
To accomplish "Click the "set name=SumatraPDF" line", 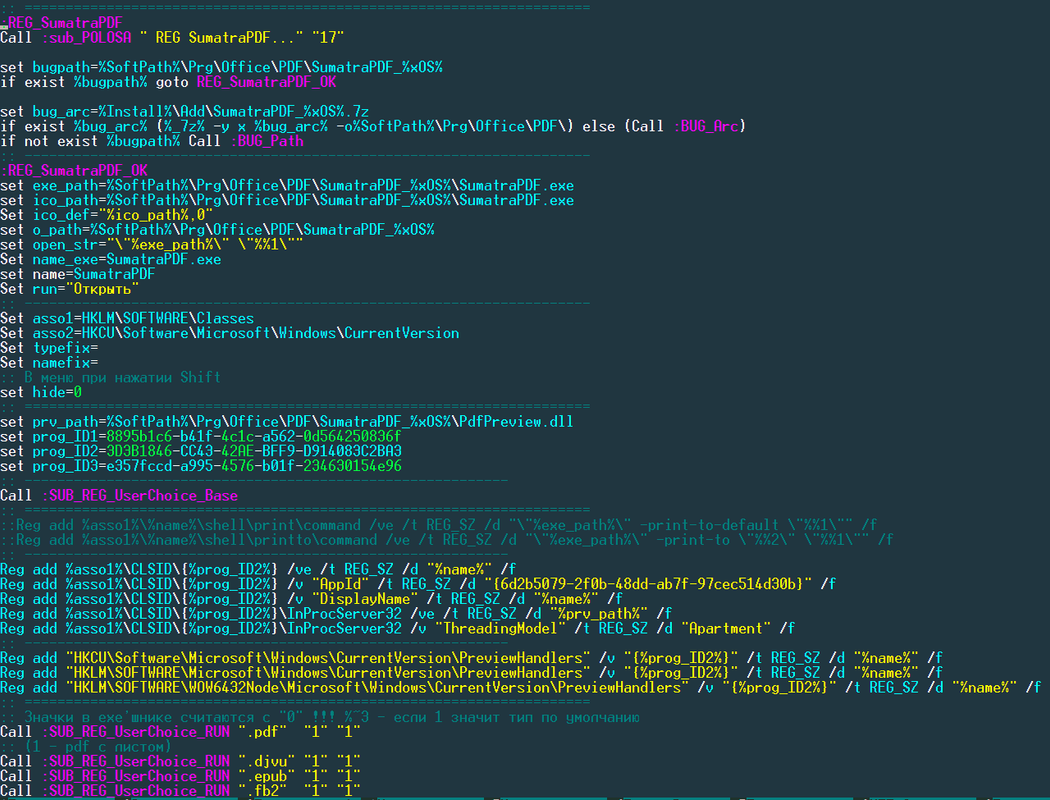I will pos(78,274).
